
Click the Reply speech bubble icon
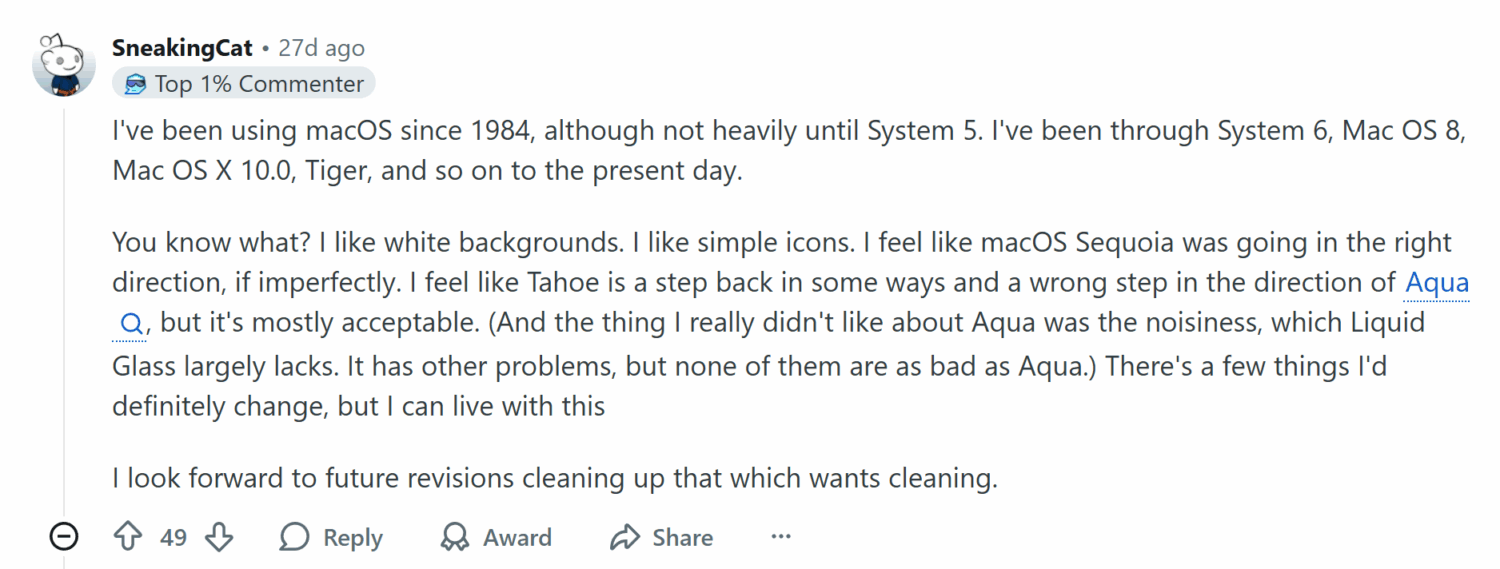294,537
